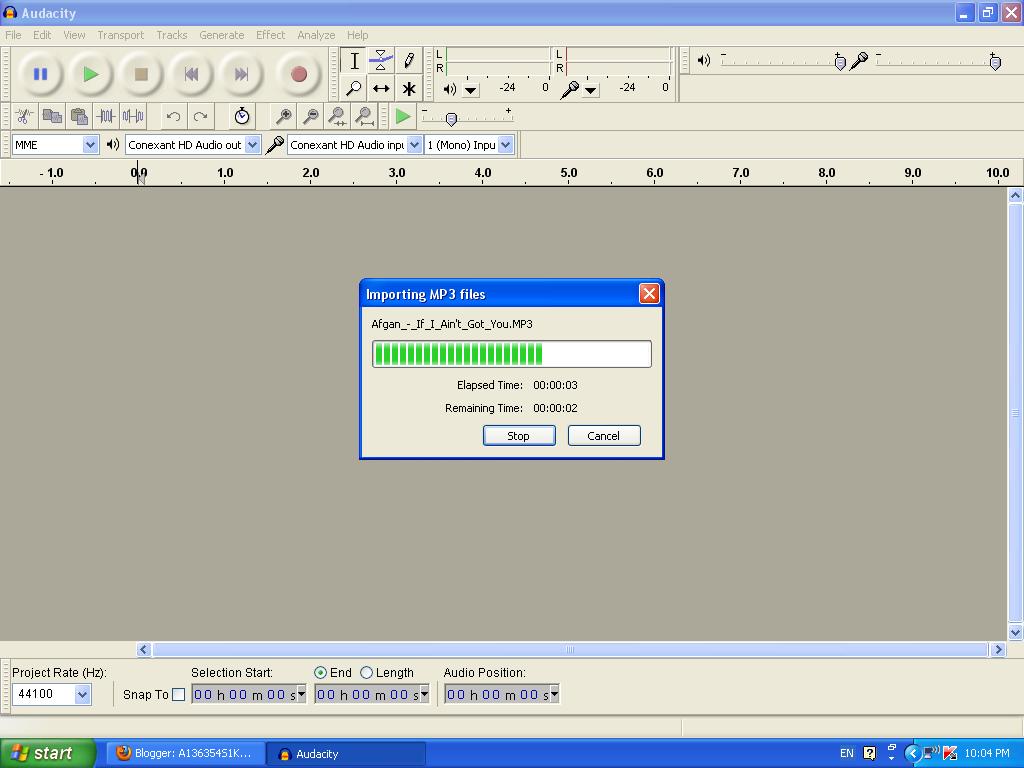Click the Stop transport button

coord(141,74)
